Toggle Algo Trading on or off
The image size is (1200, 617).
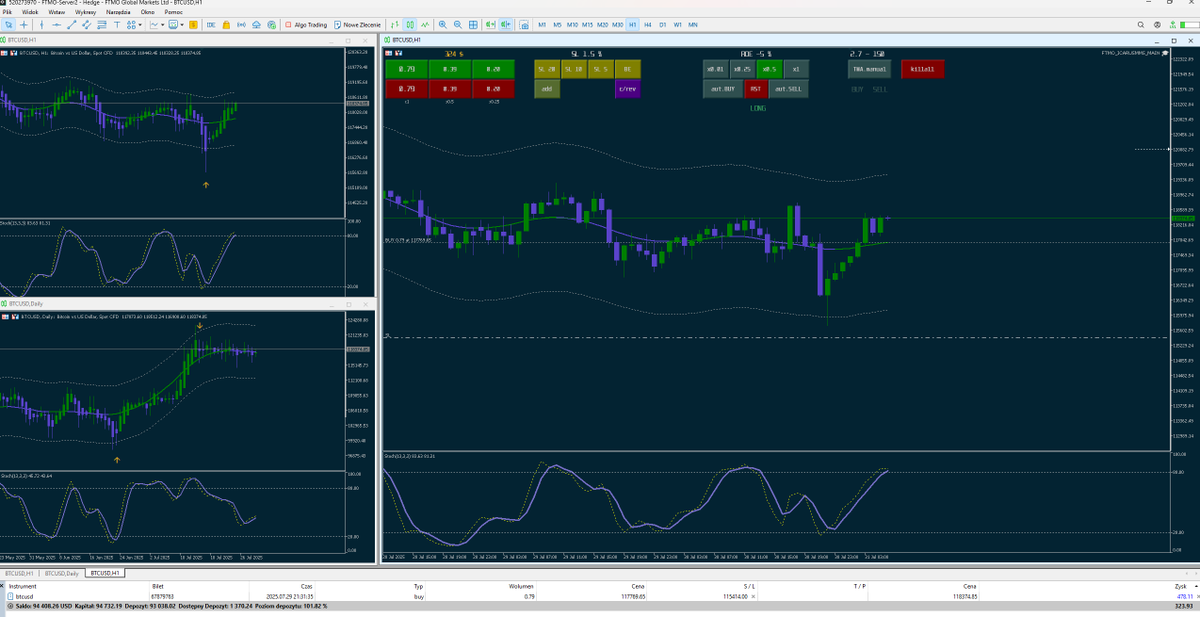(307, 24)
